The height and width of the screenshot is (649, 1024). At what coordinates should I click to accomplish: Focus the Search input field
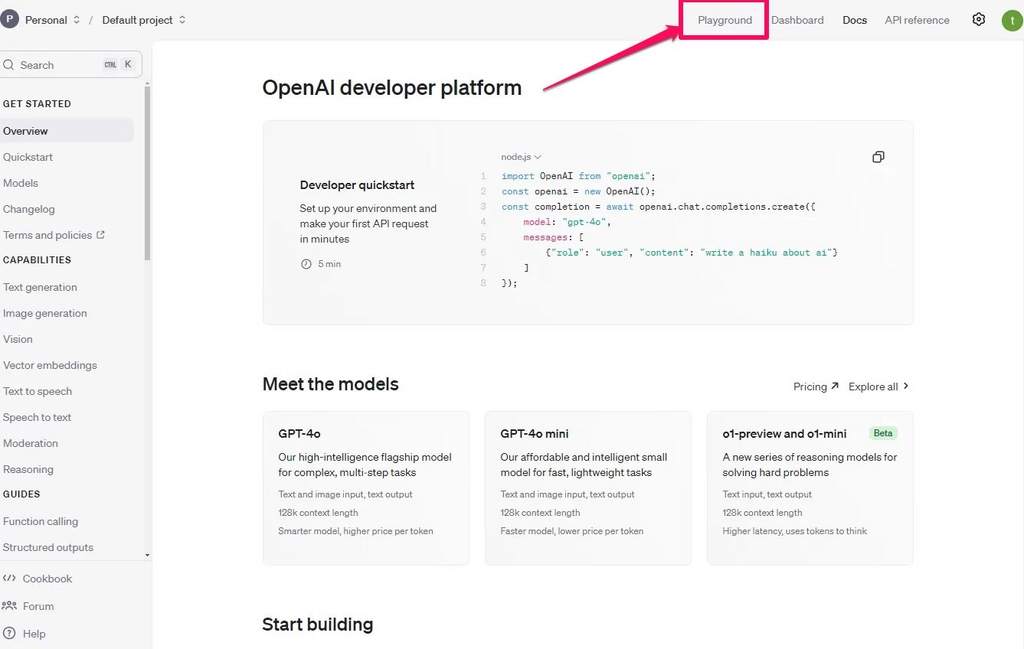[x=71, y=65]
